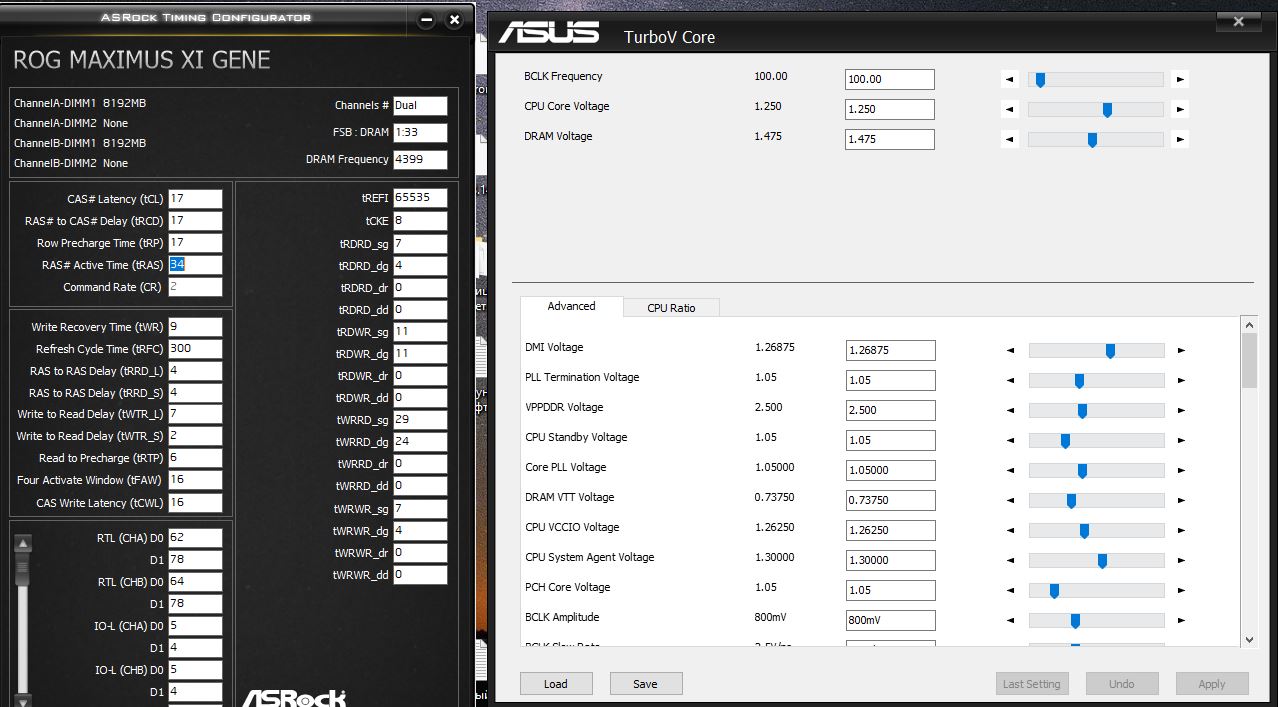This screenshot has height=707, width=1278.
Task: Adjust the PCH Core Voltage slider
Action: point(1097,591)
